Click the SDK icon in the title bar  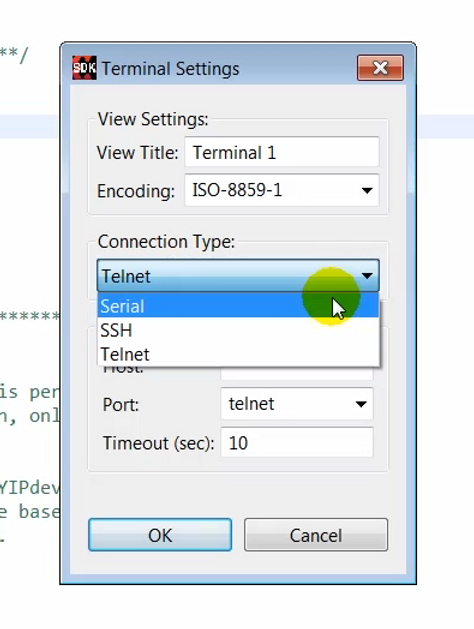(x=84, y=68)
